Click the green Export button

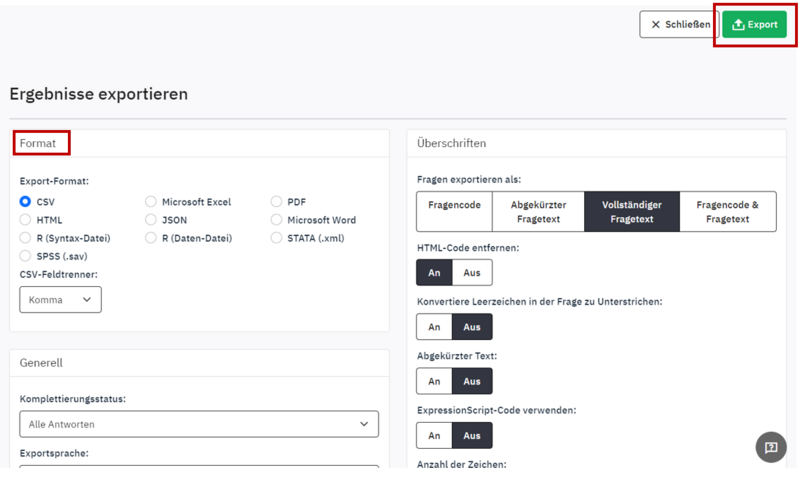[754, 24]
